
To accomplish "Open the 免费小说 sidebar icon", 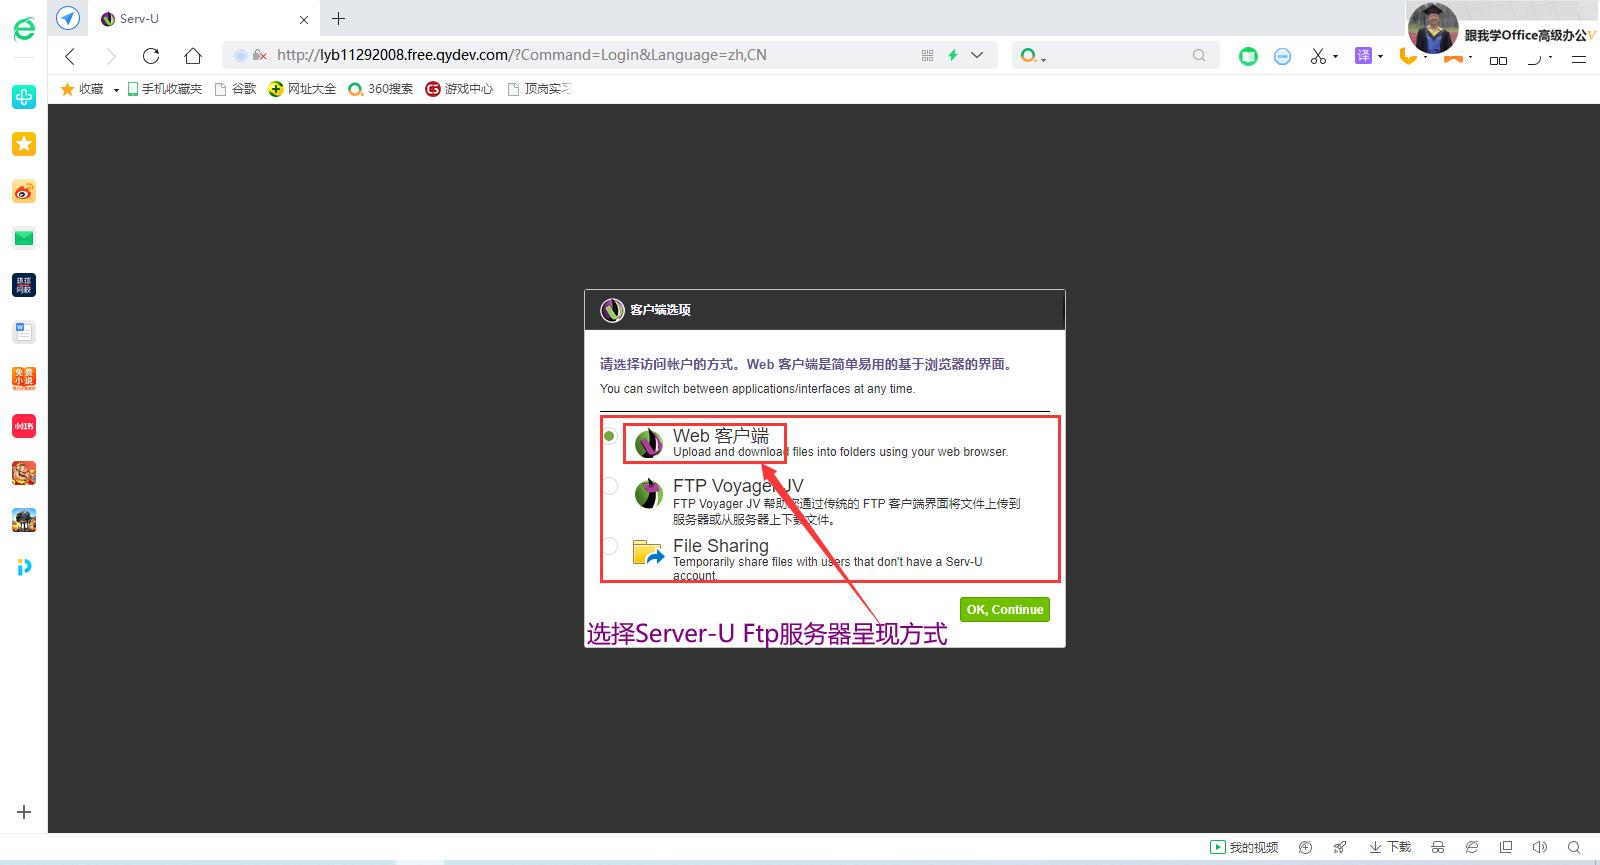I will pyautogui.click(x=24, y=379).
